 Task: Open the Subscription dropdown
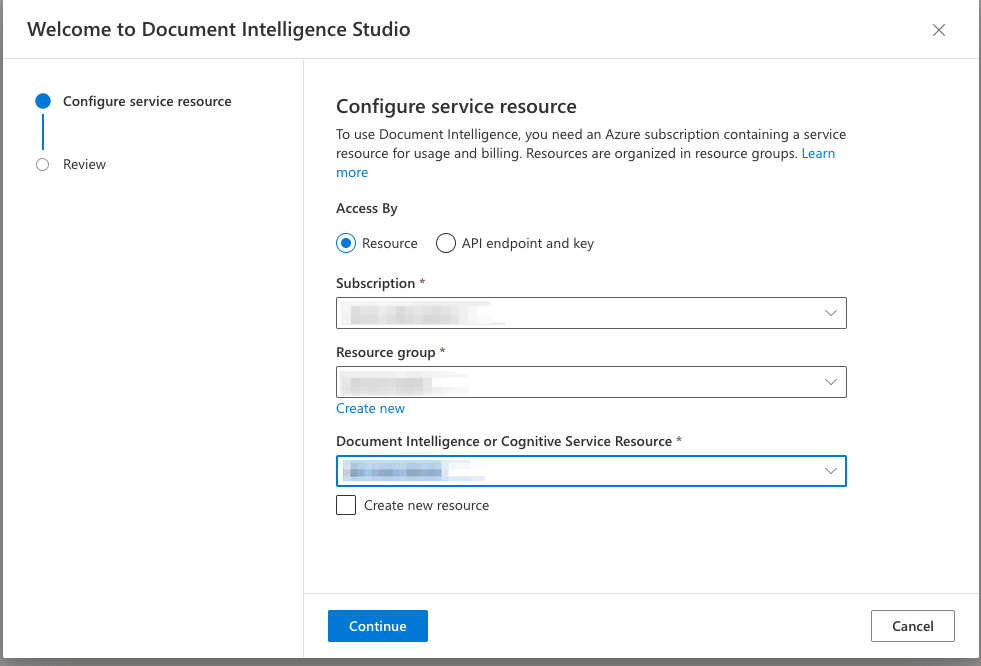coord(591,313)
